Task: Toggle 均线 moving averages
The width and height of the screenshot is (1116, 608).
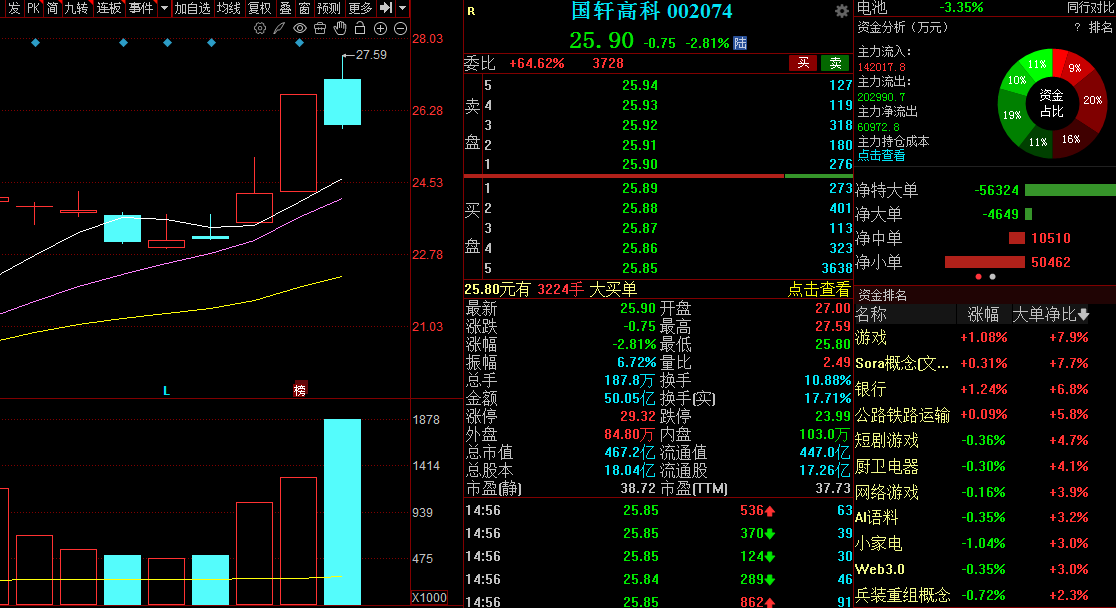Action: click(x=228, y=8)
